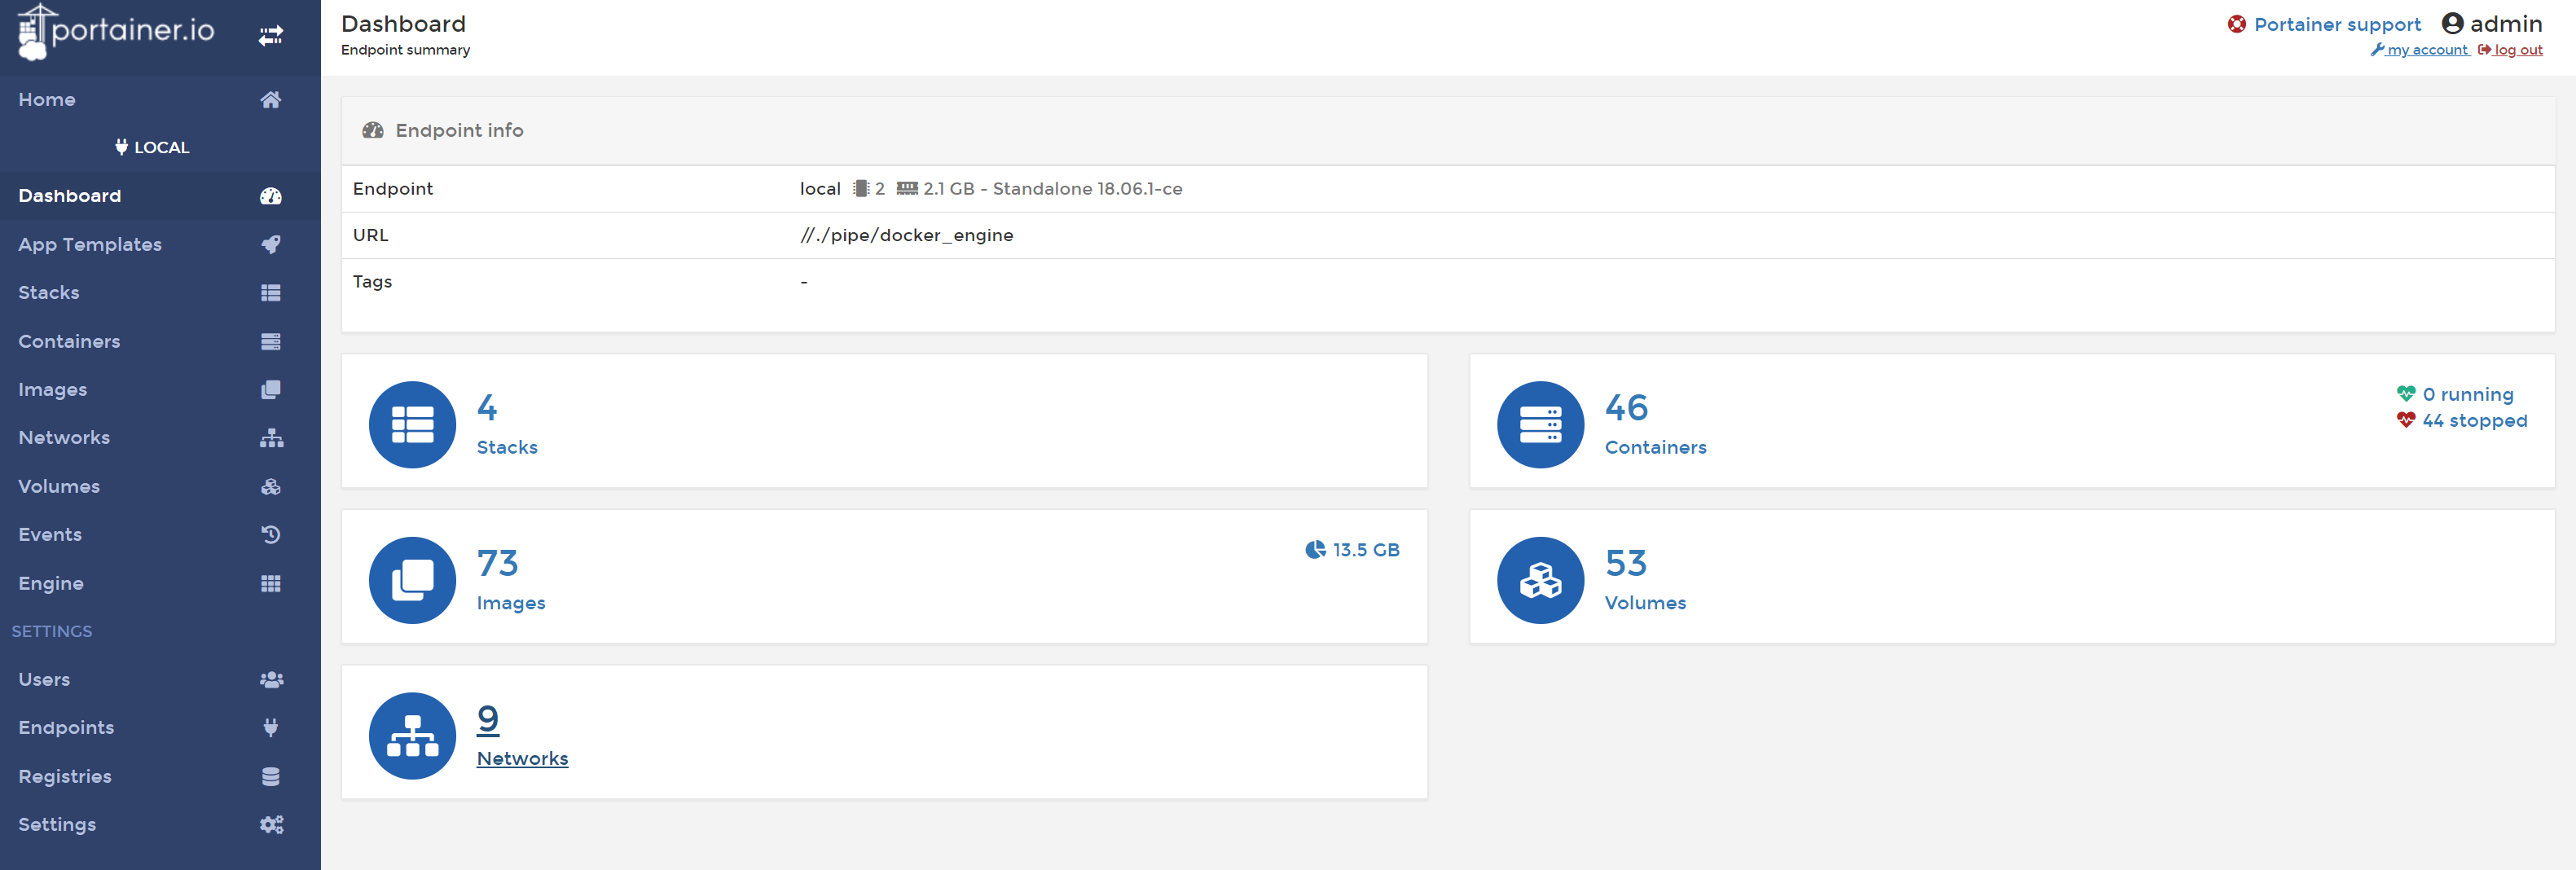The height and width of the screenshot is (870, 2576).
Task: Open Portainer support link
Action: click(2336, 24)
